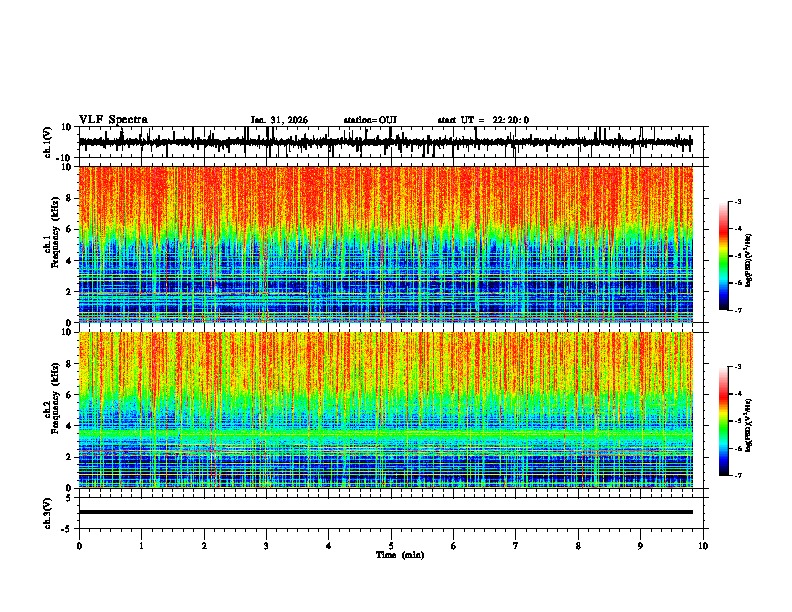792x612 pixels.
Task: Click the ch.1 "Frequency (kHz)" axis label
Action: [55, 232]
